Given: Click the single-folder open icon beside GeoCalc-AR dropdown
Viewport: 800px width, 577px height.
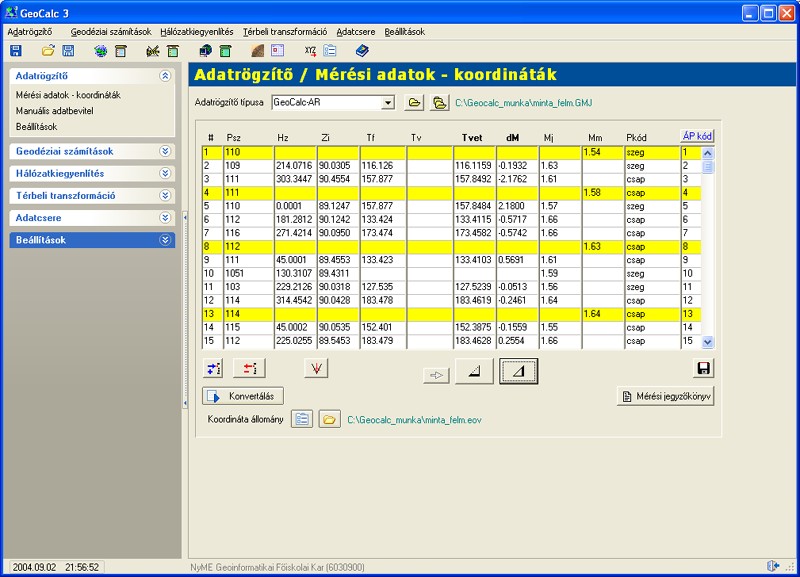Looking at the screenshot, I should click(414, 103).
